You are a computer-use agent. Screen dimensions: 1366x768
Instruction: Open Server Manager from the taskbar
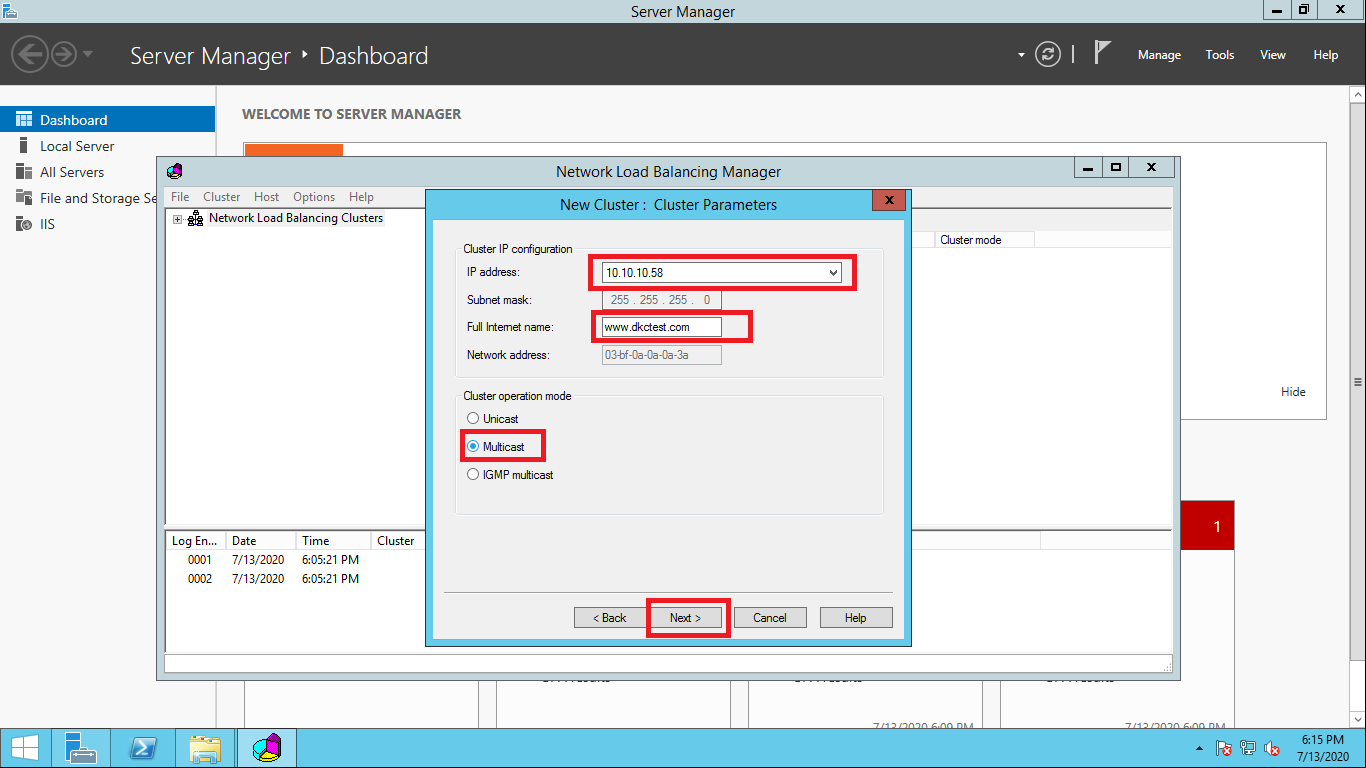[x=82, y=748]
